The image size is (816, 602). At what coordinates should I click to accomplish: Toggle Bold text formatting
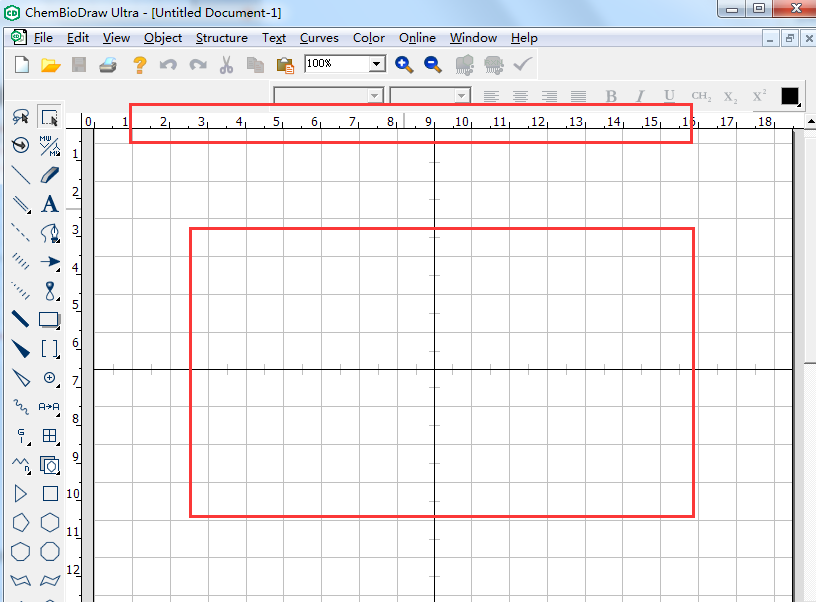click(611, 96)
